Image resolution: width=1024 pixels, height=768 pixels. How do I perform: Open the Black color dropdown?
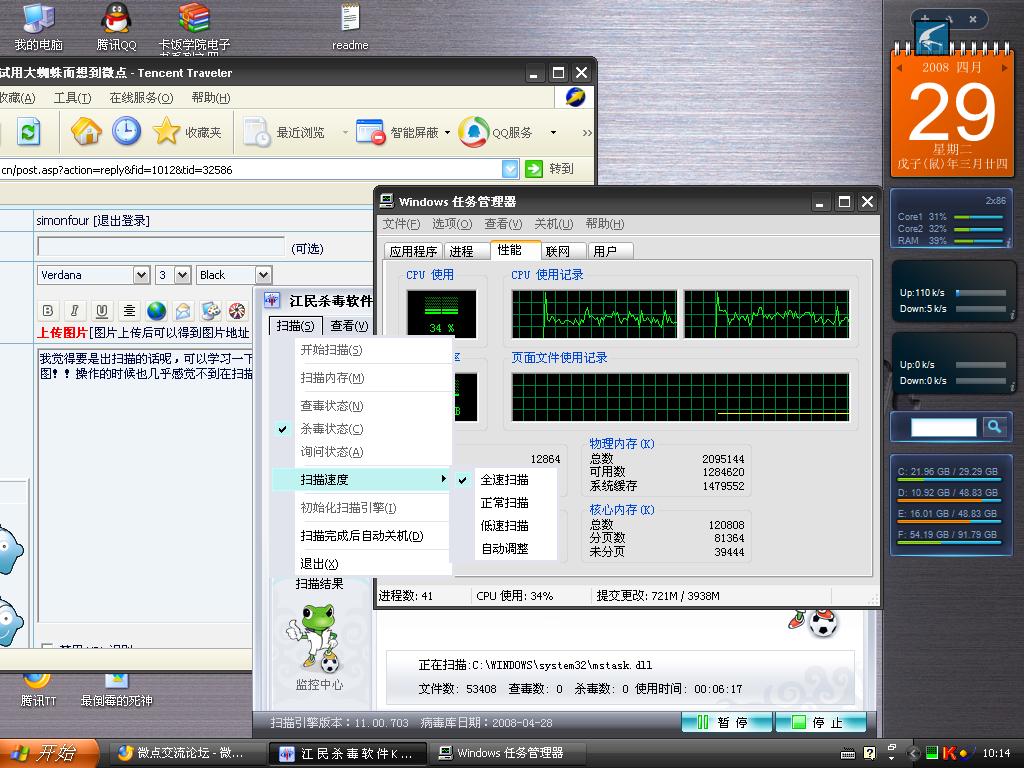click(263, 275)
